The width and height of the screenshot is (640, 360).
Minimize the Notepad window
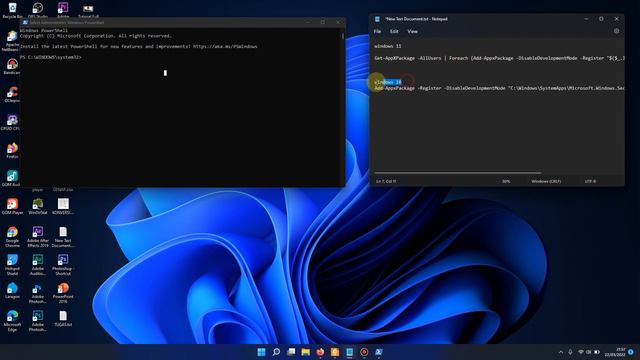[x=586, y=19]
